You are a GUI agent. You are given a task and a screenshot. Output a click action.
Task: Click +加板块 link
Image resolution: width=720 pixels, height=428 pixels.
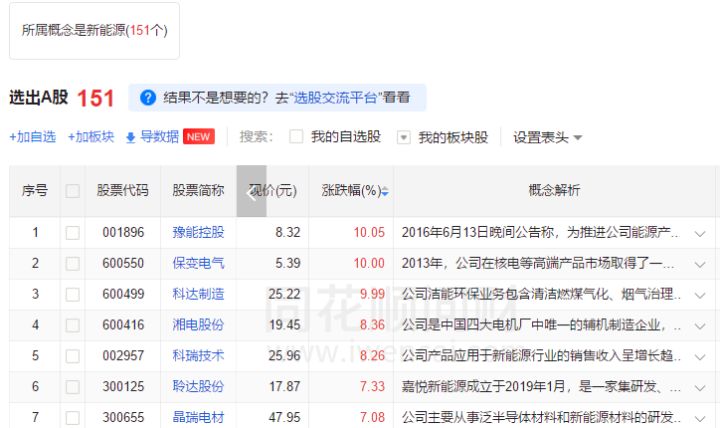point(91,137)
